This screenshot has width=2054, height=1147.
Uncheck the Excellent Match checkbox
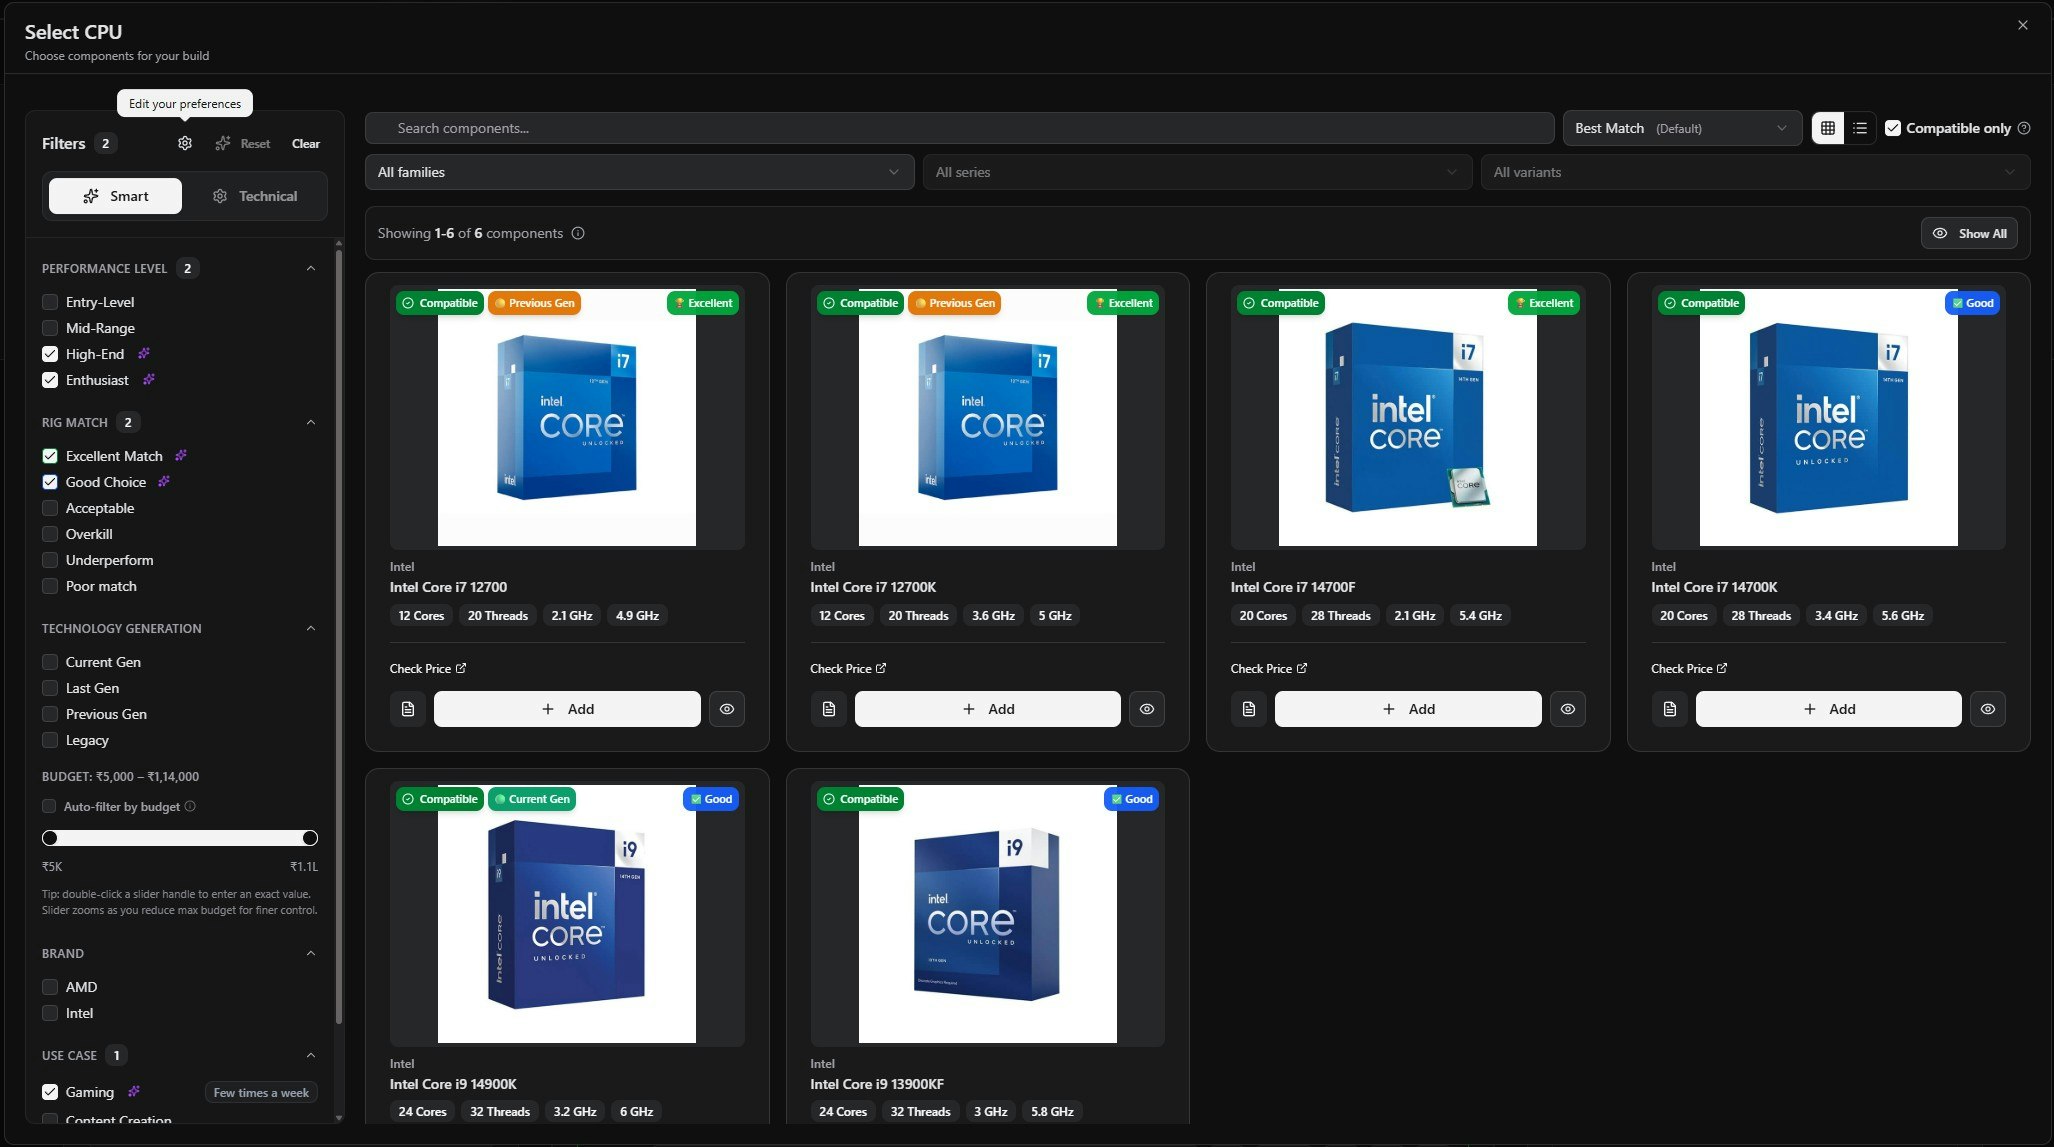tap(50, 456)
